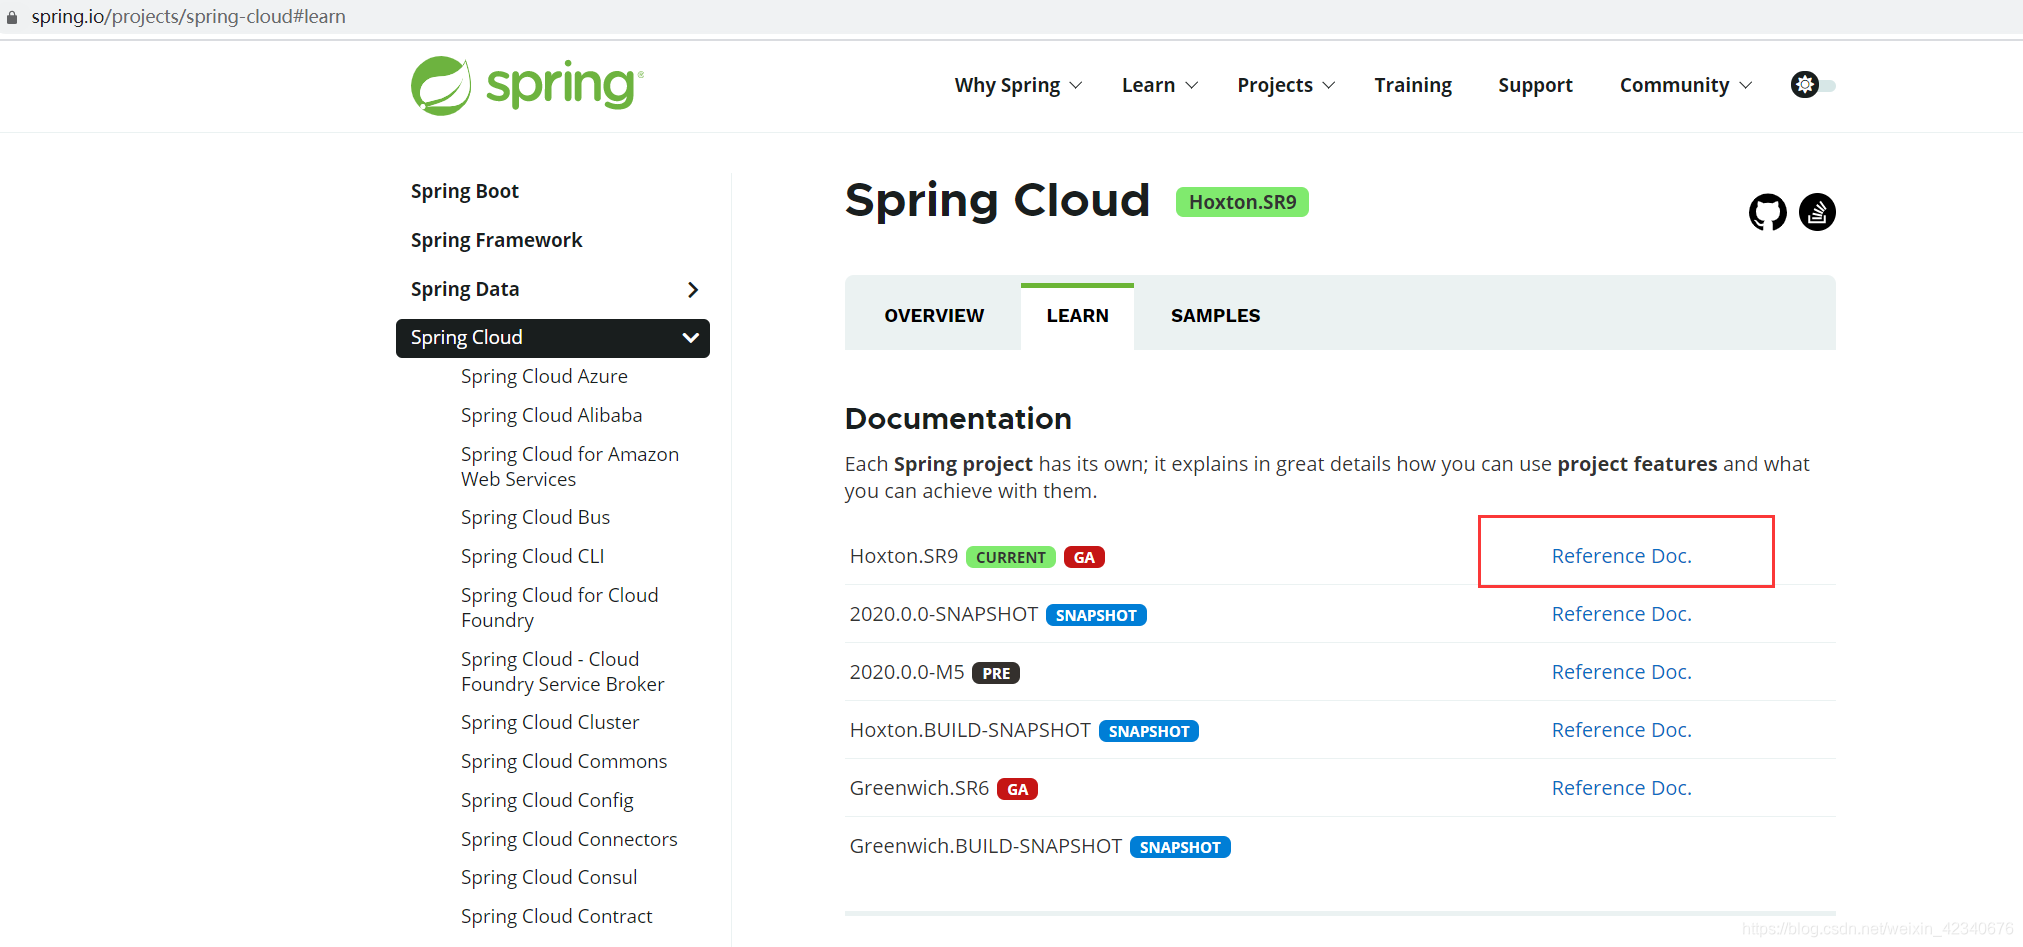
Task: Click the 2020.0.0-M5 version name
Action: [907, 673]
